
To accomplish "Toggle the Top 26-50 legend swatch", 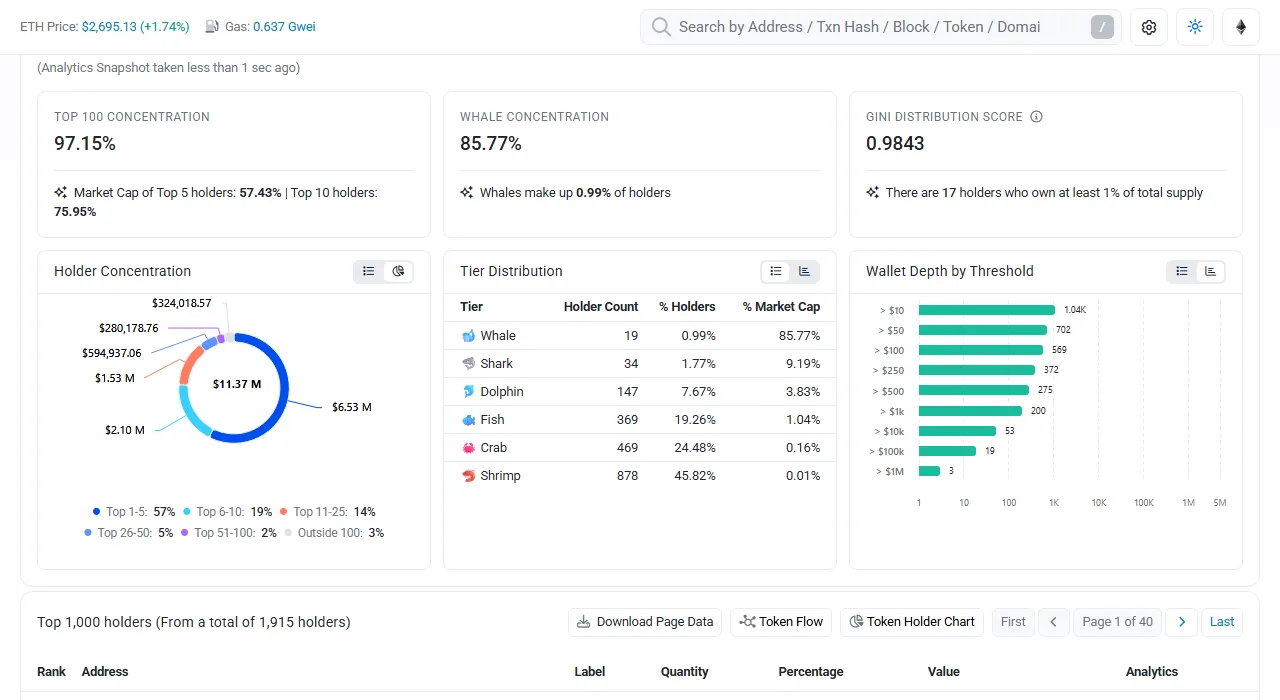I will tap(88, 533).
